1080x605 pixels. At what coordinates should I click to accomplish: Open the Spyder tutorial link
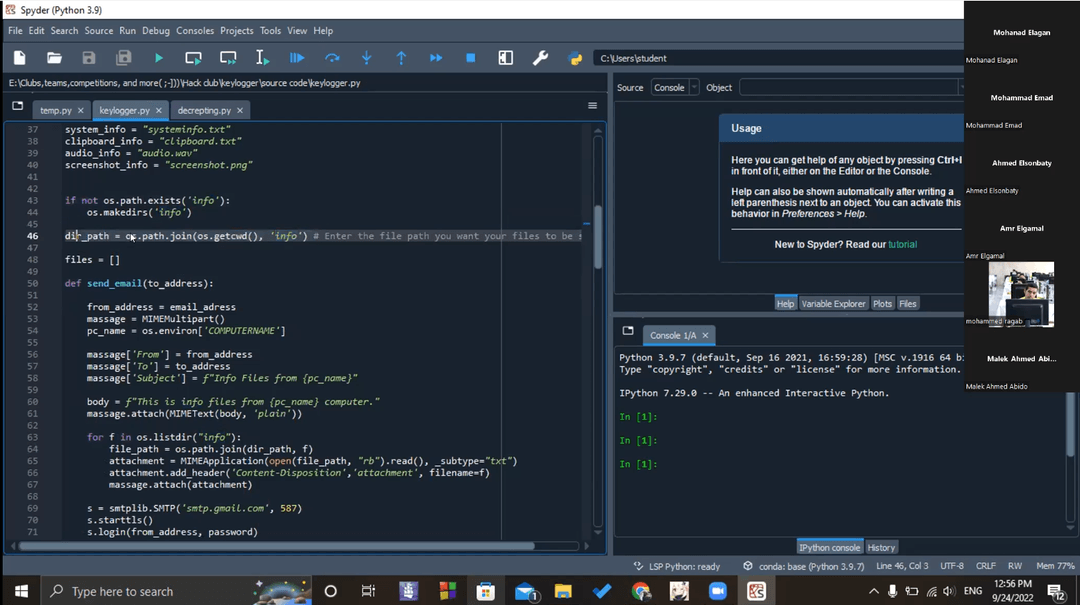(x=902, y=245)
